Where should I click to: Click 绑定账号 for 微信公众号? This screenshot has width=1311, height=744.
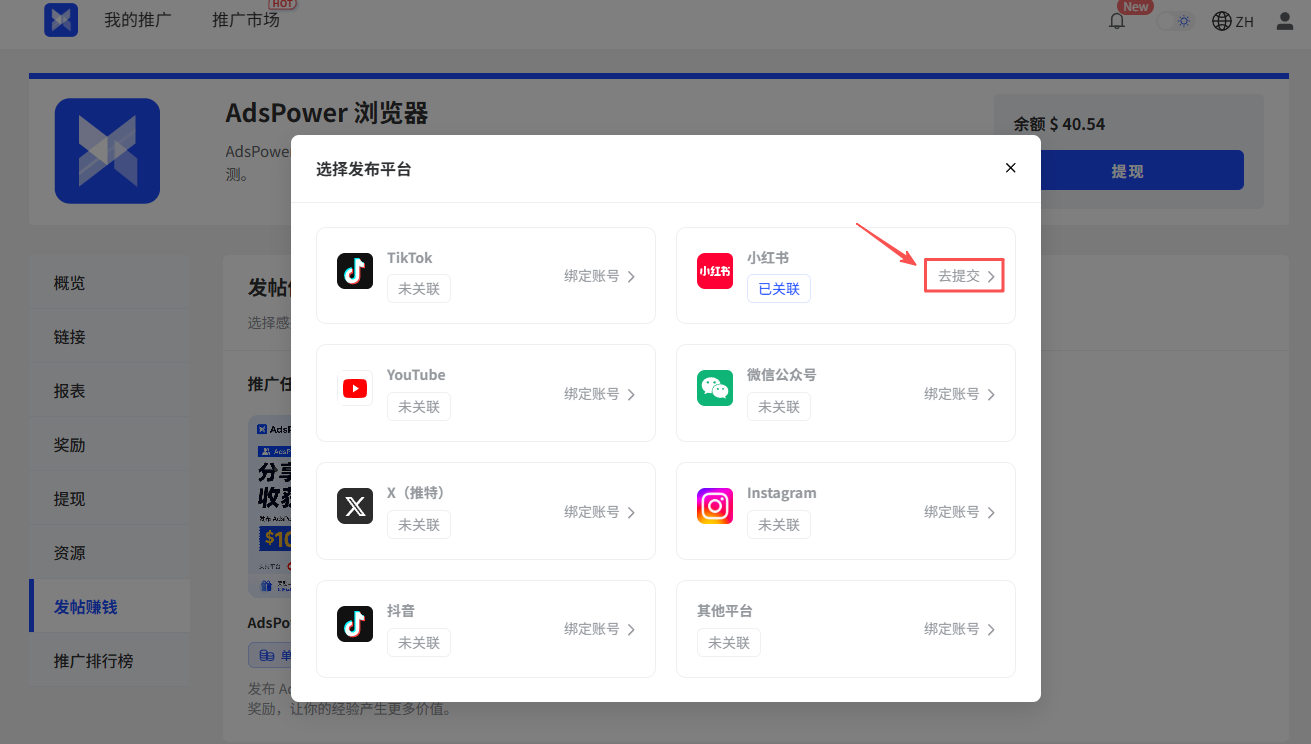pos(960,394)
